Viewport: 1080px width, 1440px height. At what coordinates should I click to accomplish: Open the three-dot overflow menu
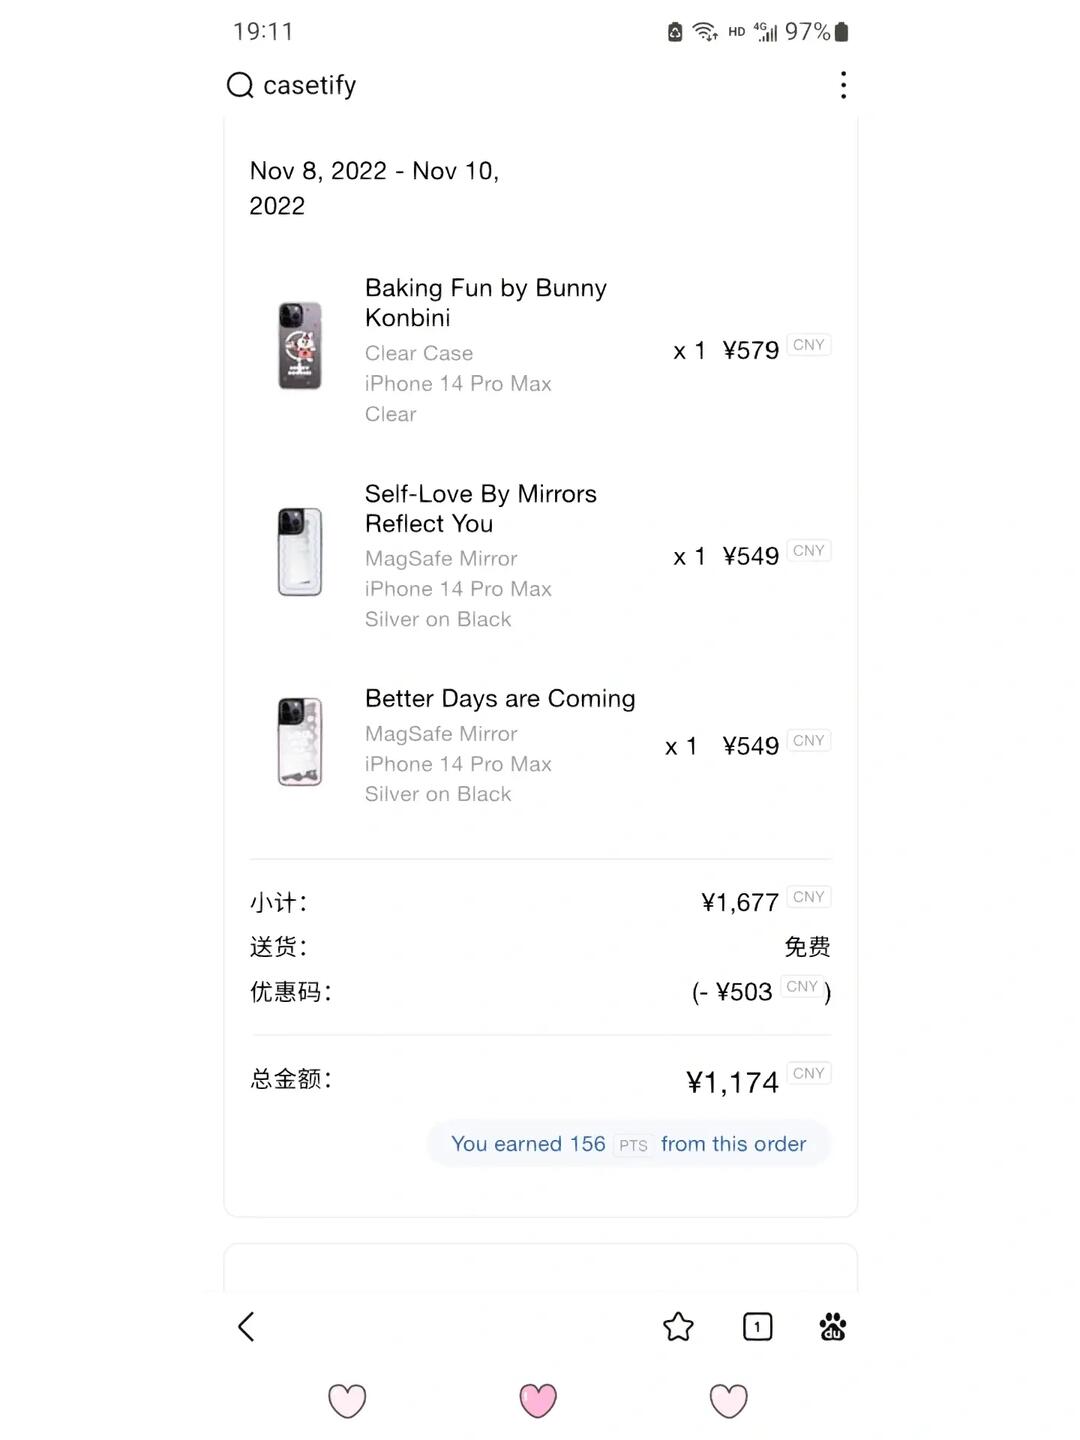tap(843, 86)
